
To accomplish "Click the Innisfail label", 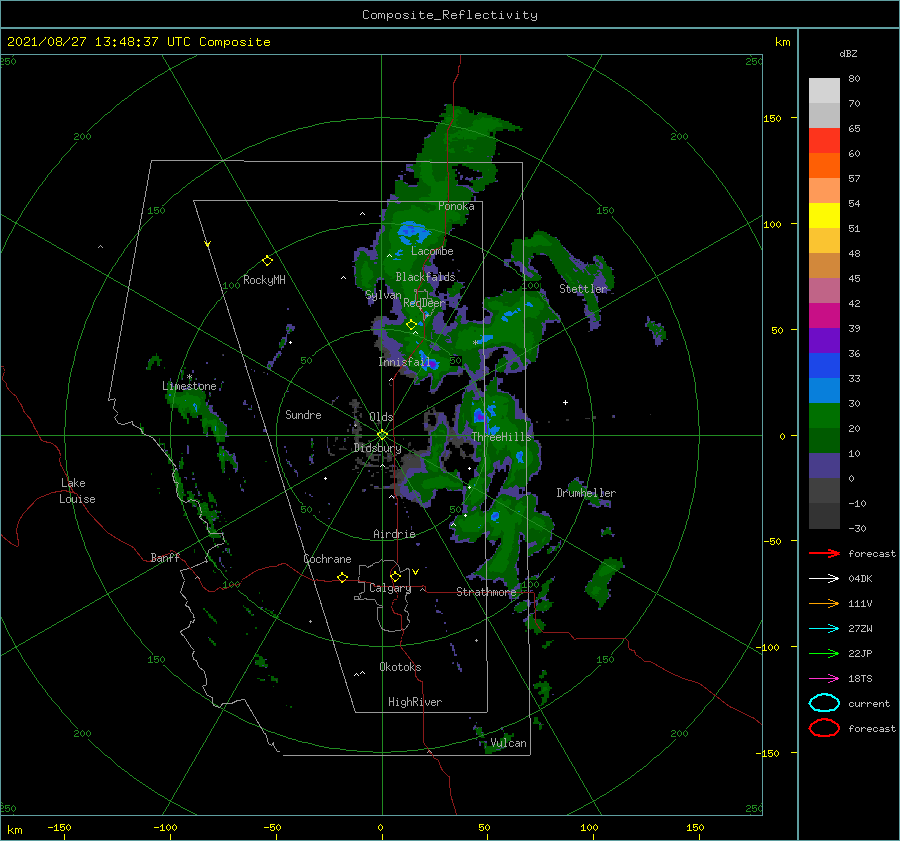I will coord(404,362).
